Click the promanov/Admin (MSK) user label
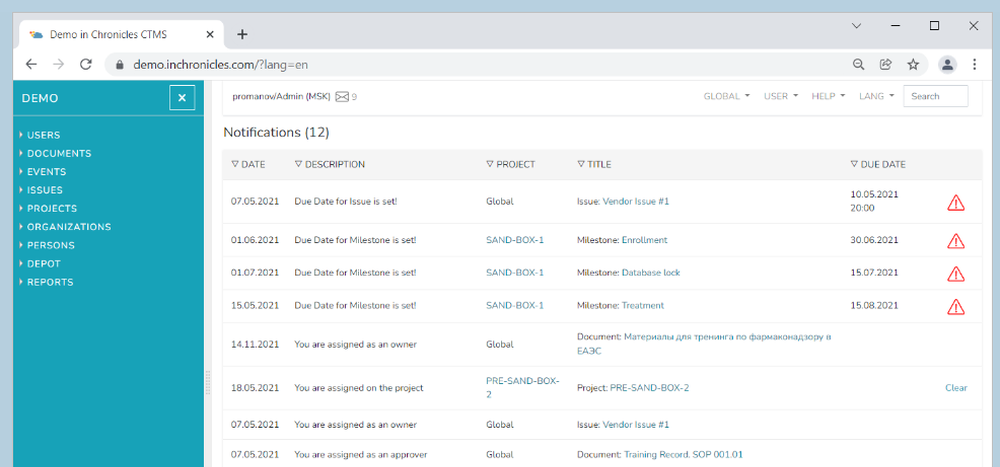The width and height of the screenshot is (1000, 467). pos(281,97)
